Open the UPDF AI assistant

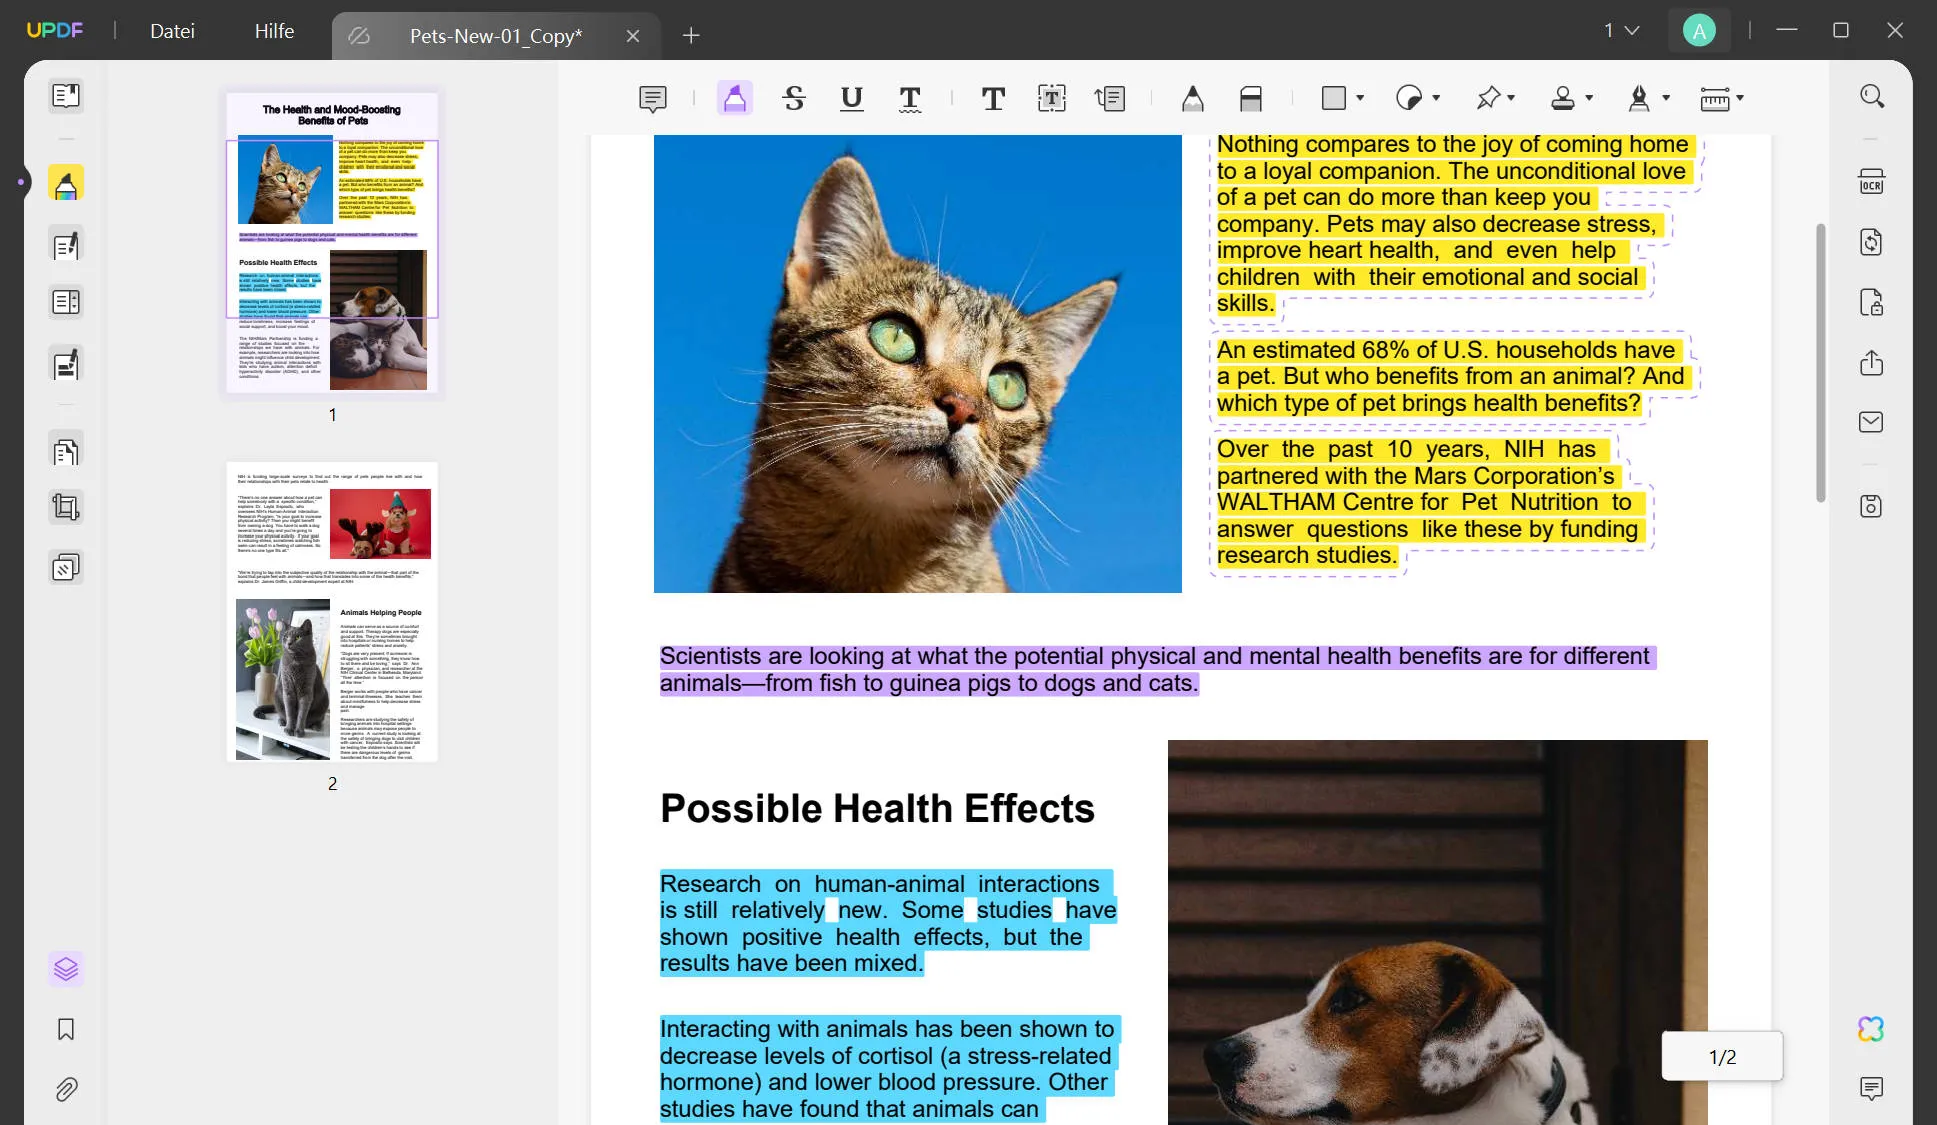point(1872,1029)
